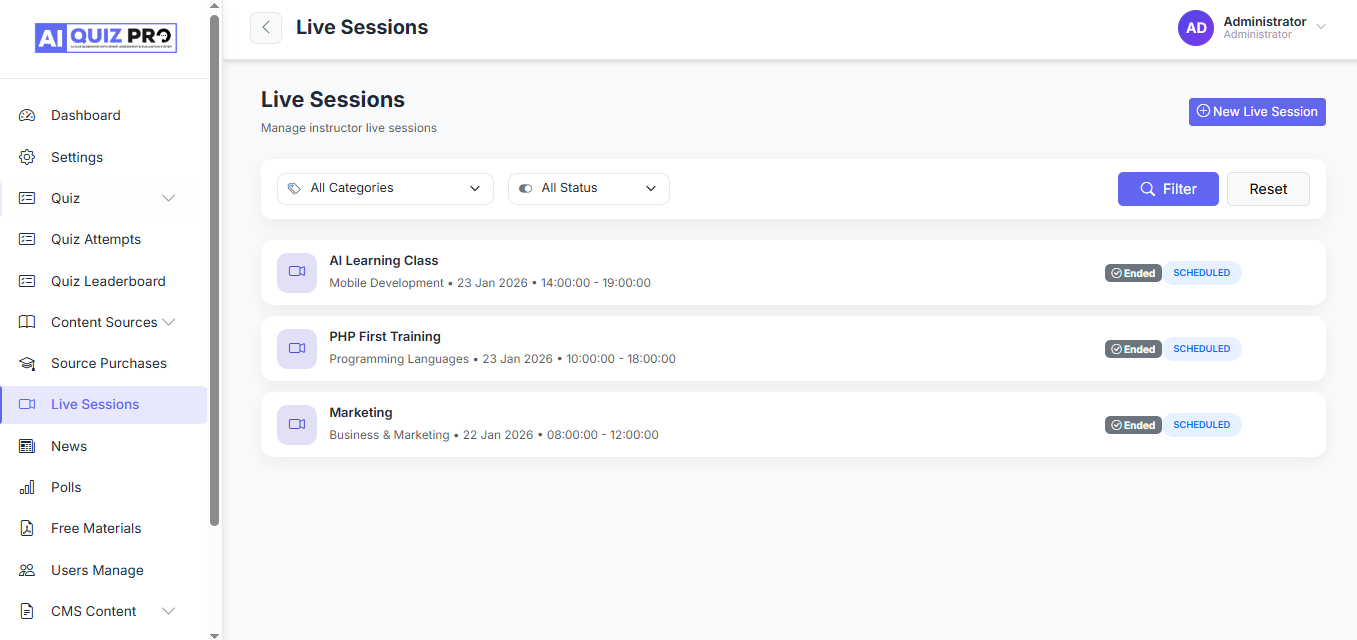The image size is (1357, 640).
Task: Click the Reset button
Action: (1268, 189)
